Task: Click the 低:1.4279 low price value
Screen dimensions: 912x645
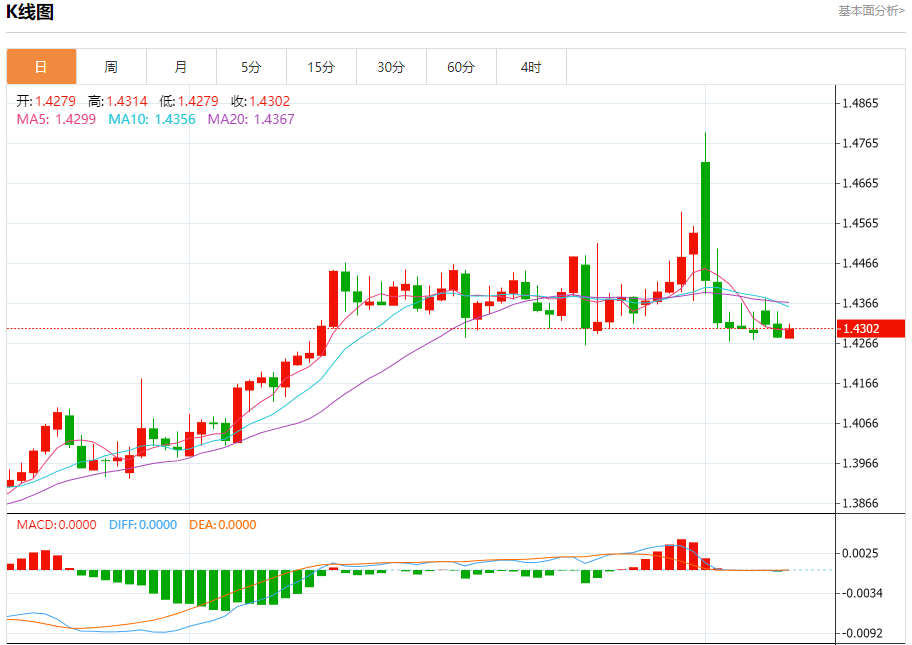Action: coord(189,101)
